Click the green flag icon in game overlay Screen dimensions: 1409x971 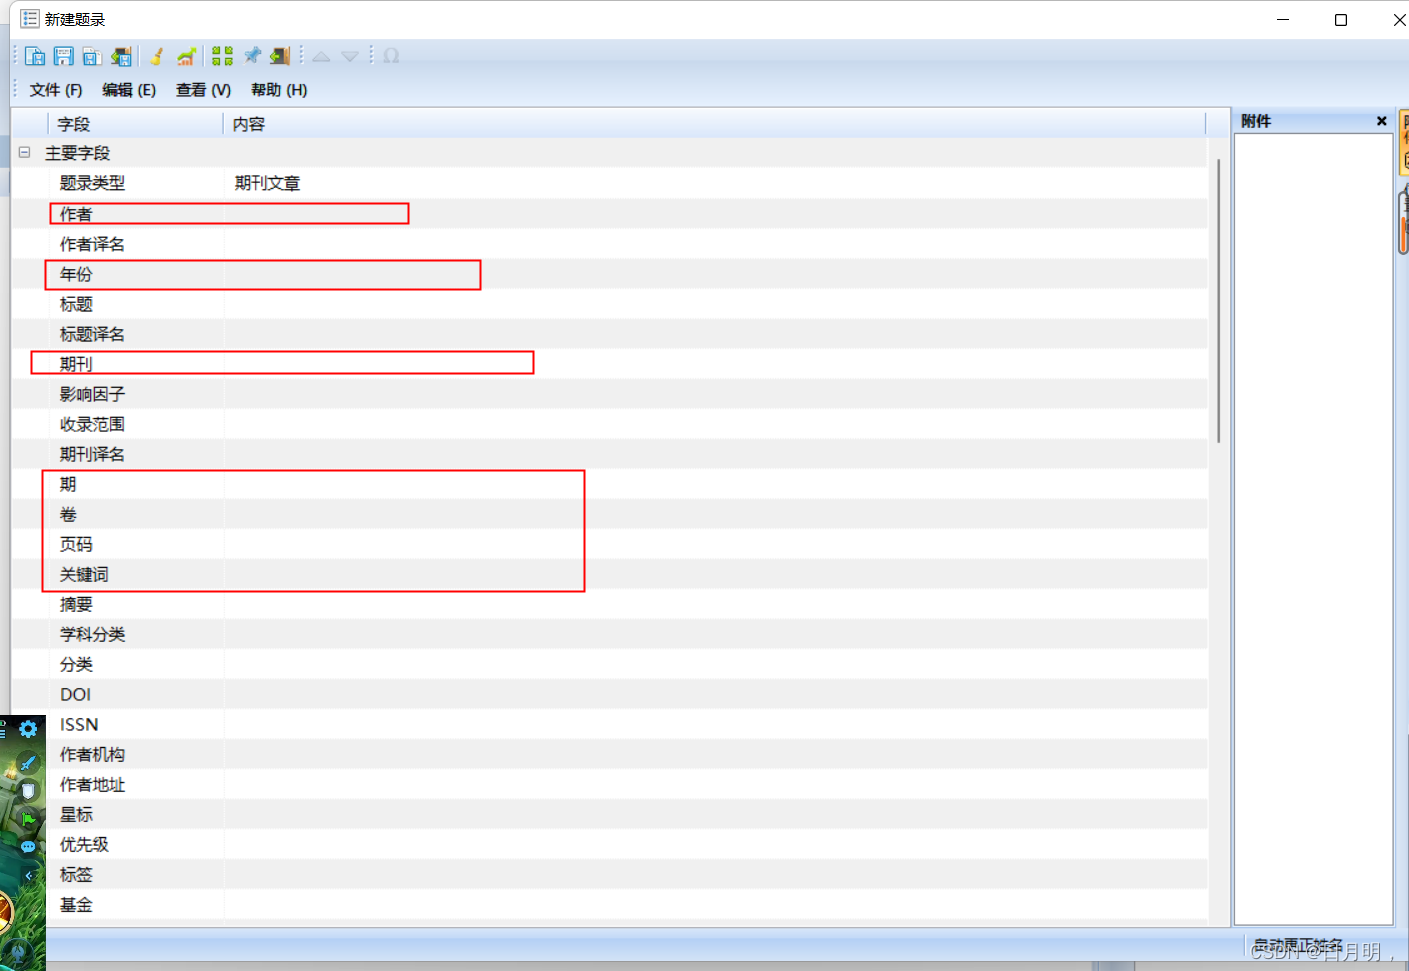coord(28,819)
